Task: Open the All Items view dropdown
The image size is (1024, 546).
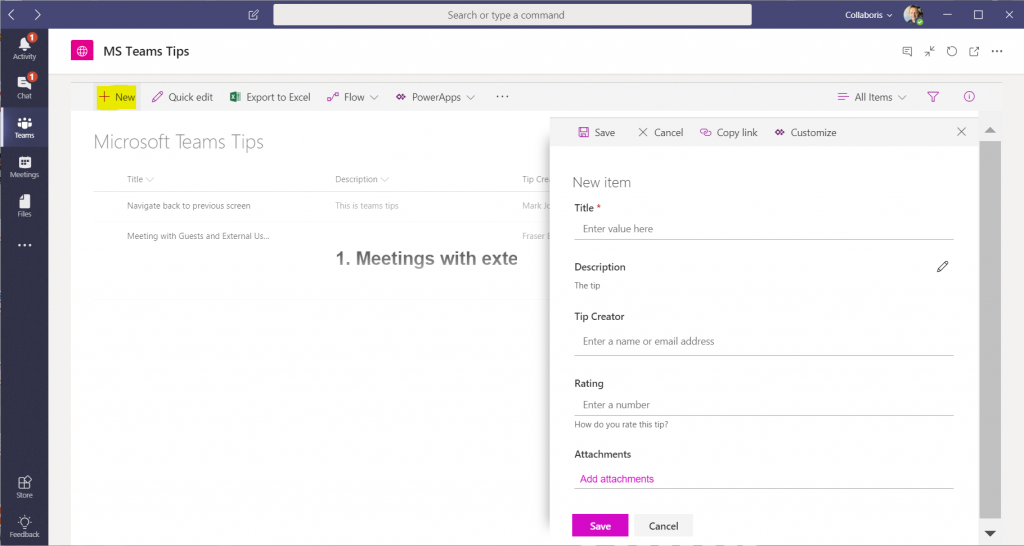Action: pos(872,97)
